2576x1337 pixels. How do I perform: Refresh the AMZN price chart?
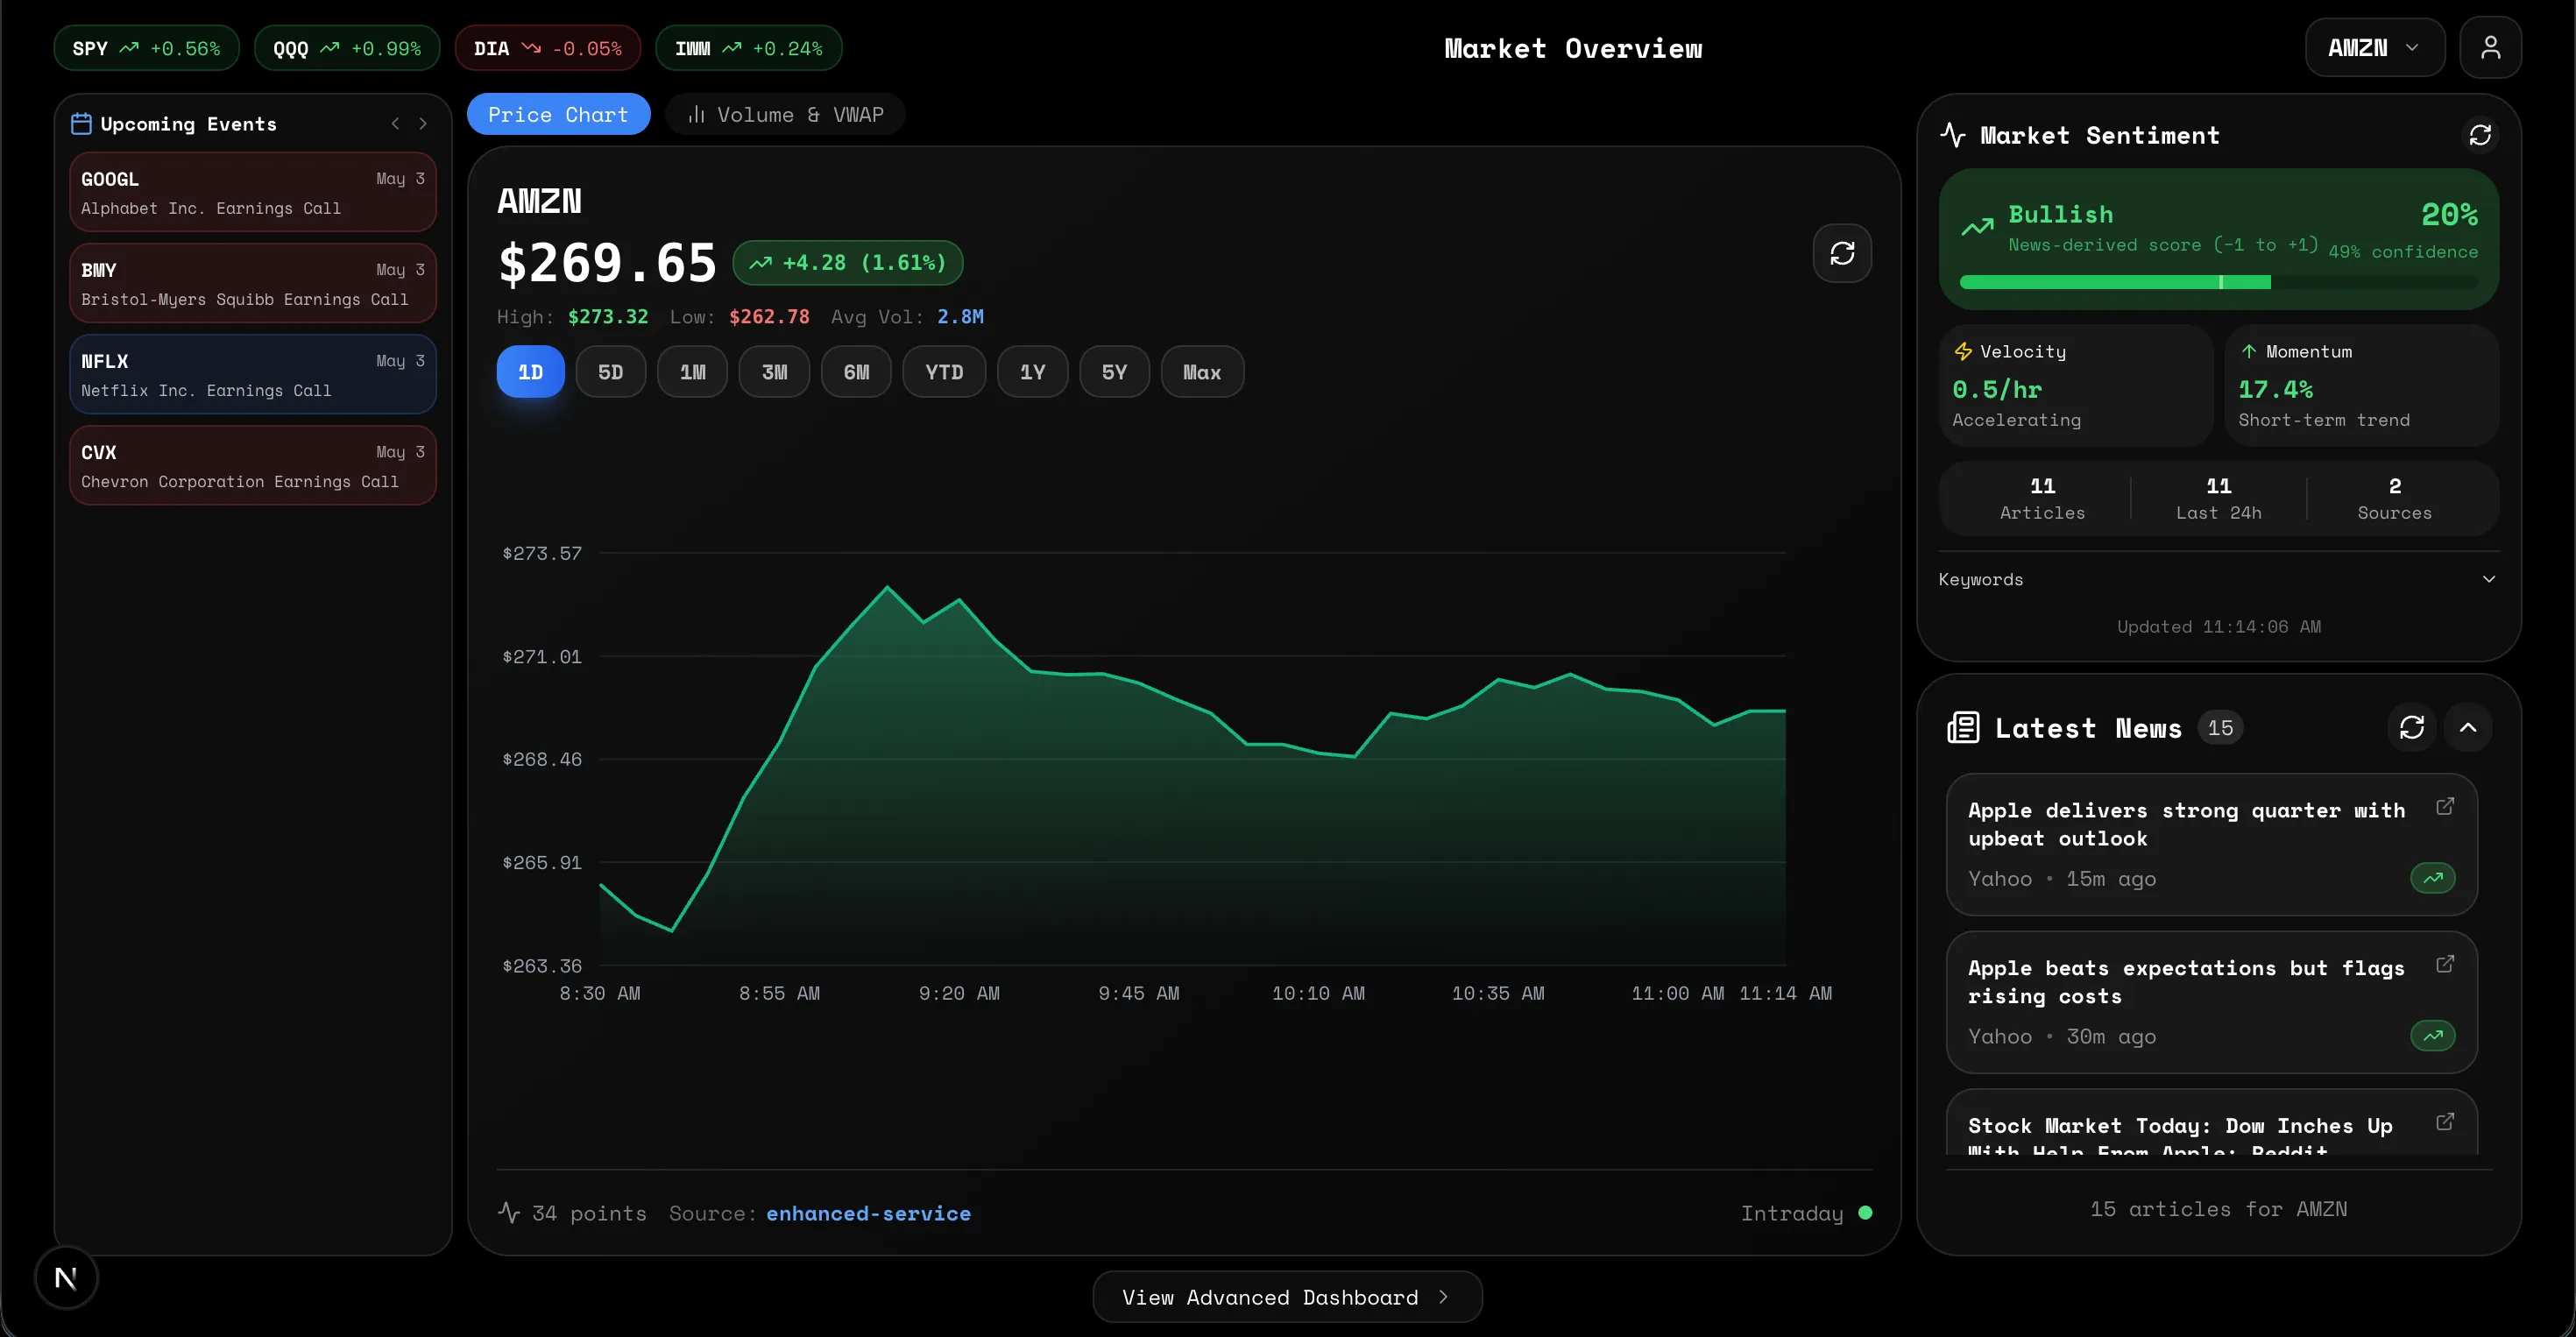(1842, 253)
